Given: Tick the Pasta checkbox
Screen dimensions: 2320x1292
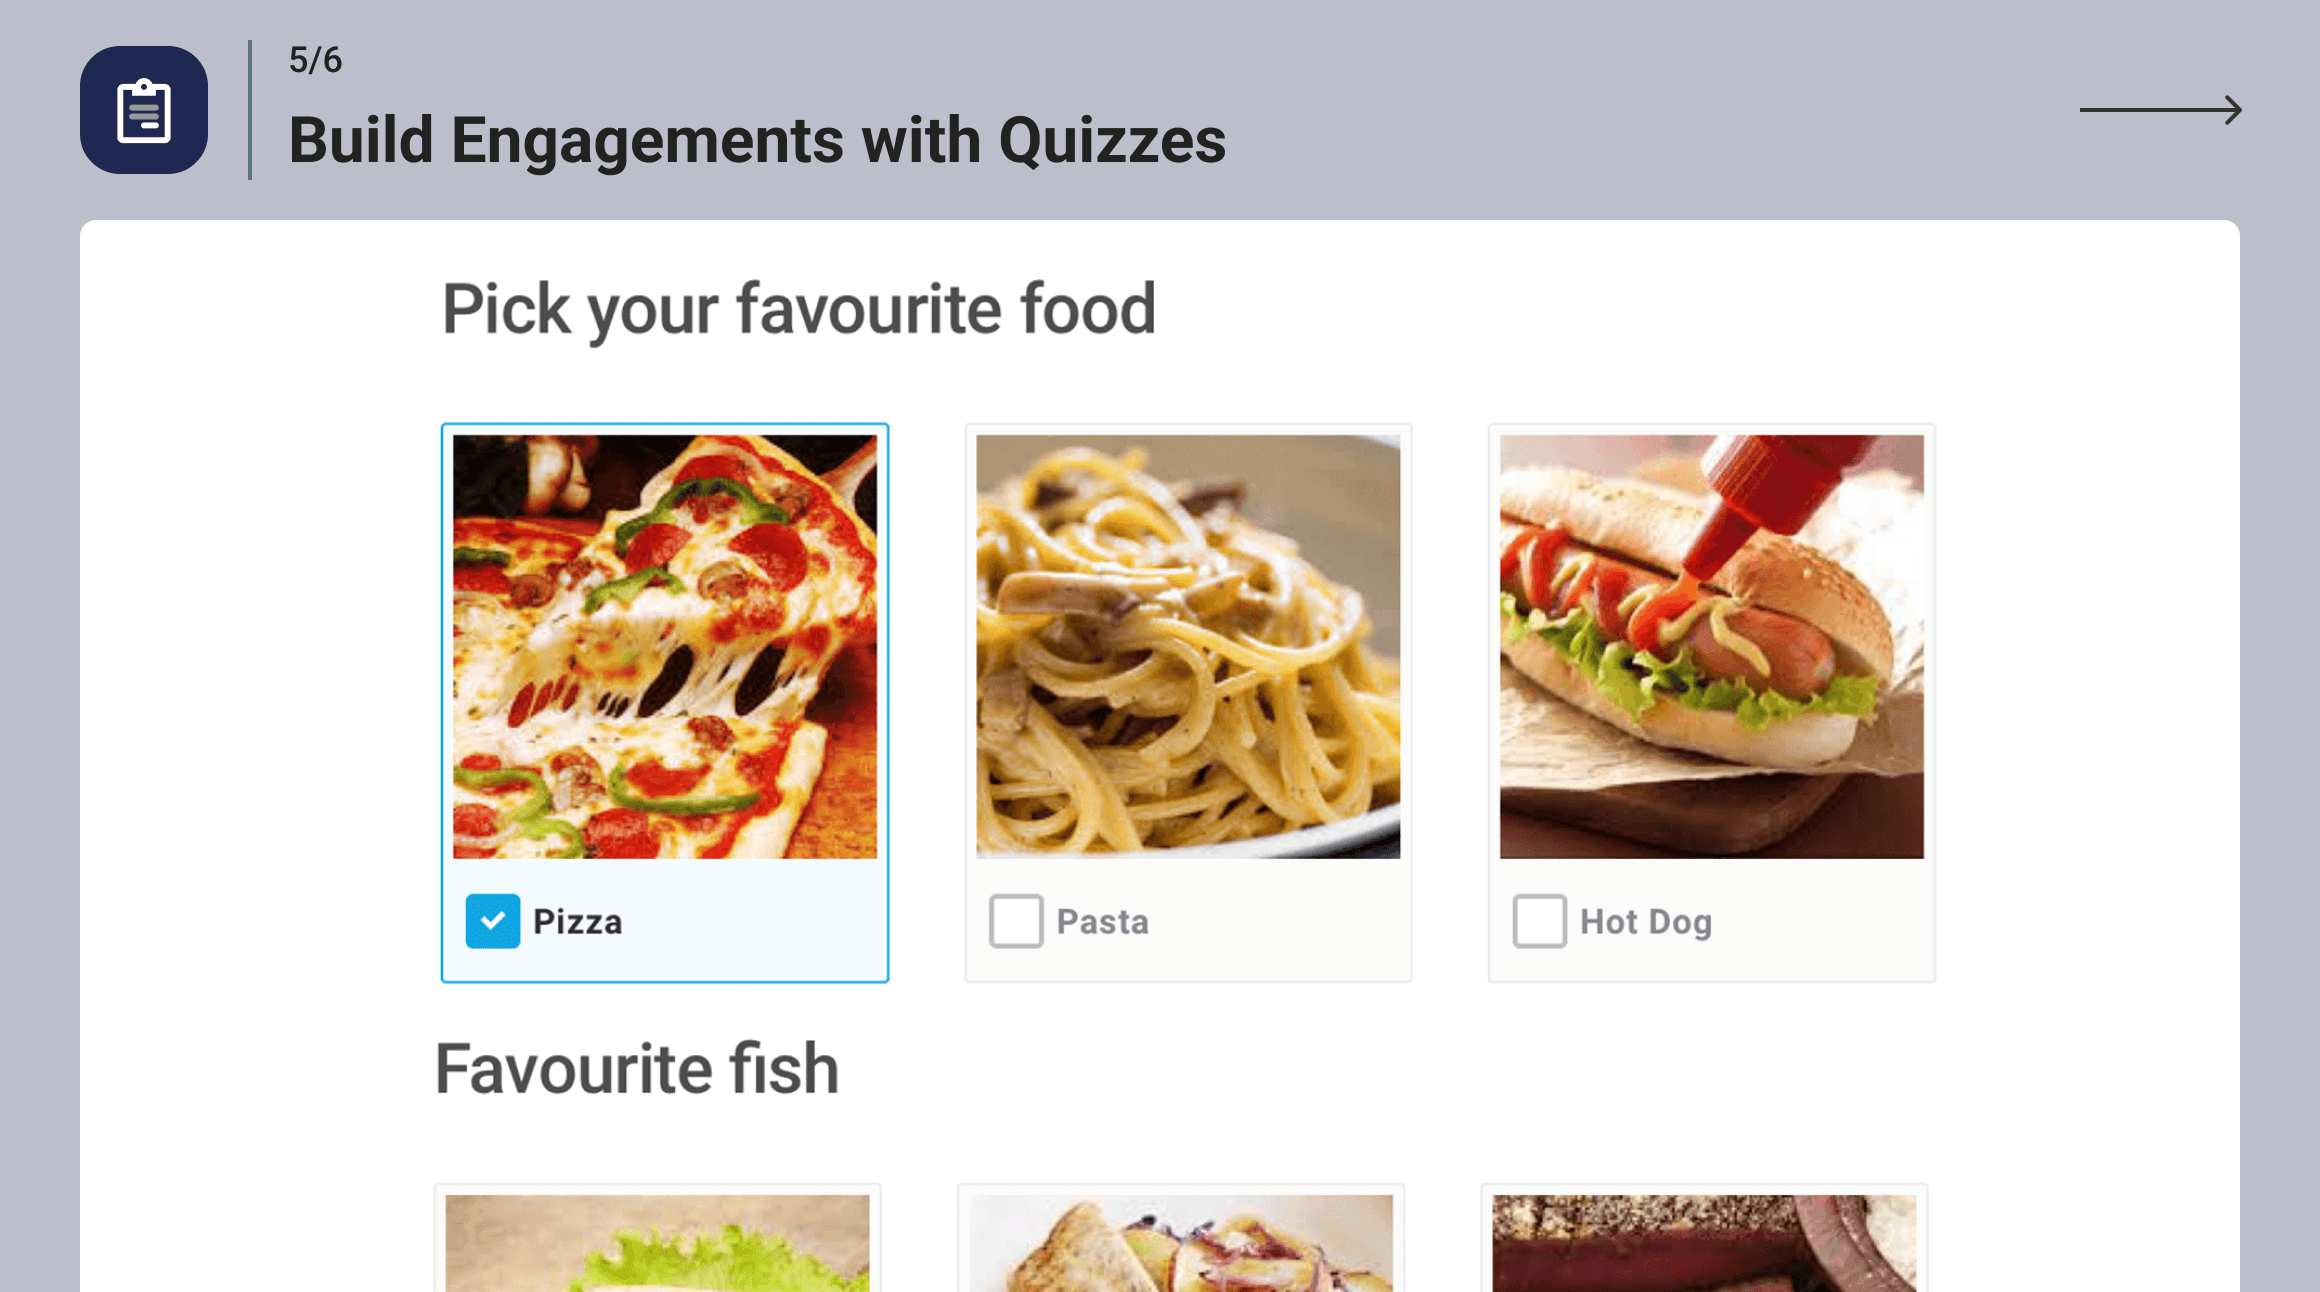Looking at the screenshot, I should (x=1016, y=921).
